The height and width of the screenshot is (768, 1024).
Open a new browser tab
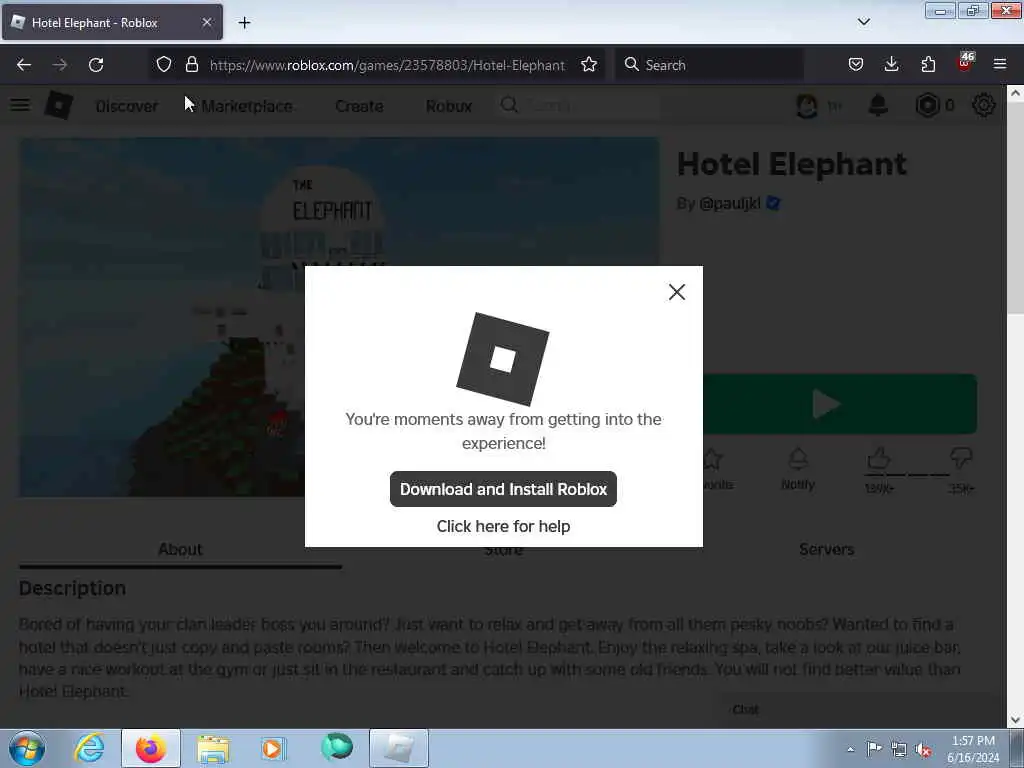pos(244,23)
